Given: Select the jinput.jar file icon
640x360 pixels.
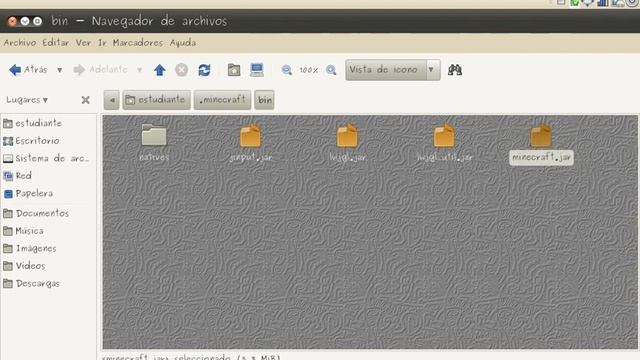Looking at the screenshot, I should 250,135.
